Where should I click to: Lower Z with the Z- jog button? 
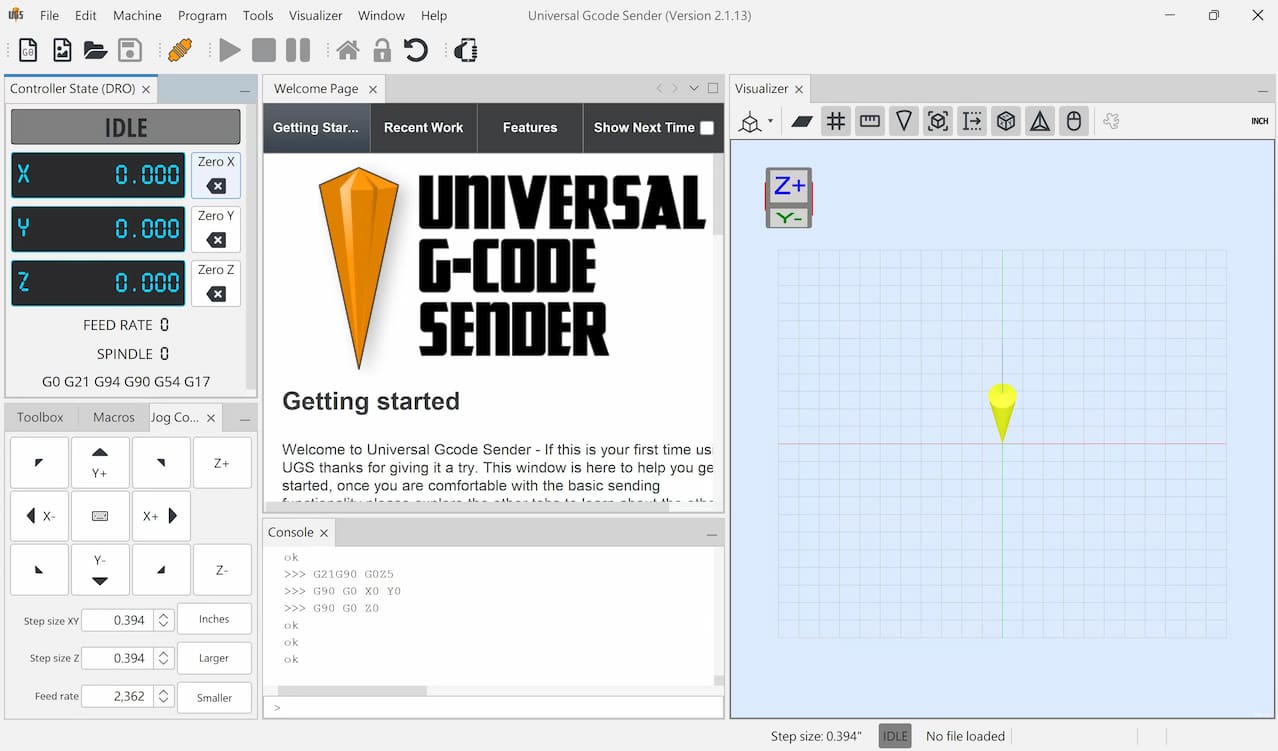[x=222, y=570]
